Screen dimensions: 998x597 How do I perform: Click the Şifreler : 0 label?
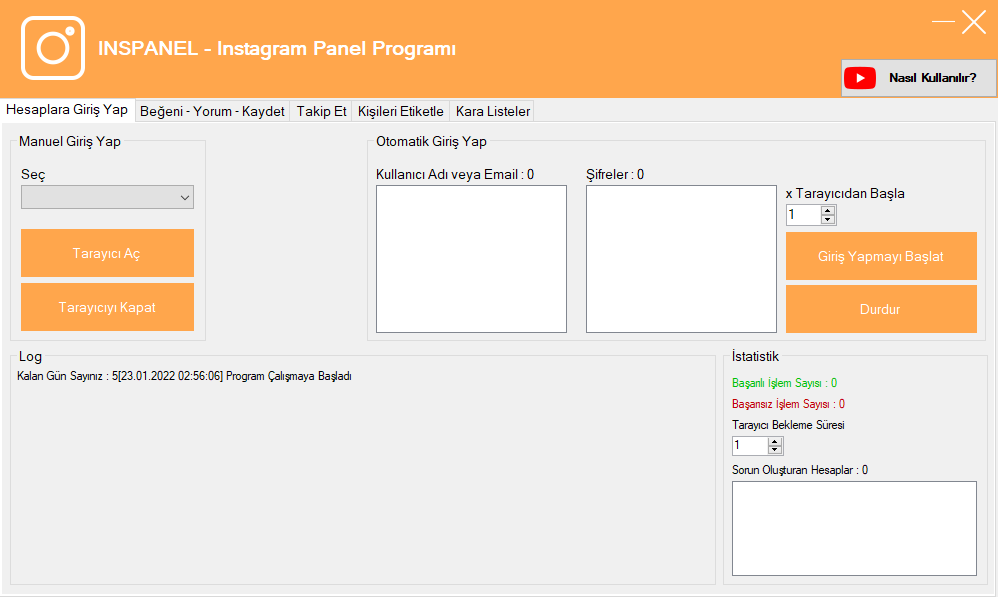coord(615,174)
